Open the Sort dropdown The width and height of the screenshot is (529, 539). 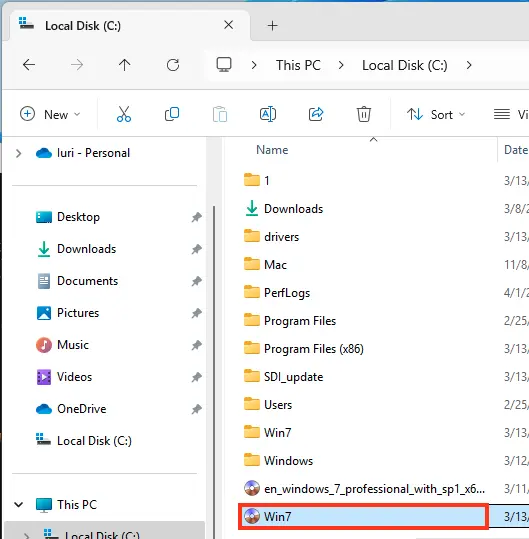tap(436, 114)
